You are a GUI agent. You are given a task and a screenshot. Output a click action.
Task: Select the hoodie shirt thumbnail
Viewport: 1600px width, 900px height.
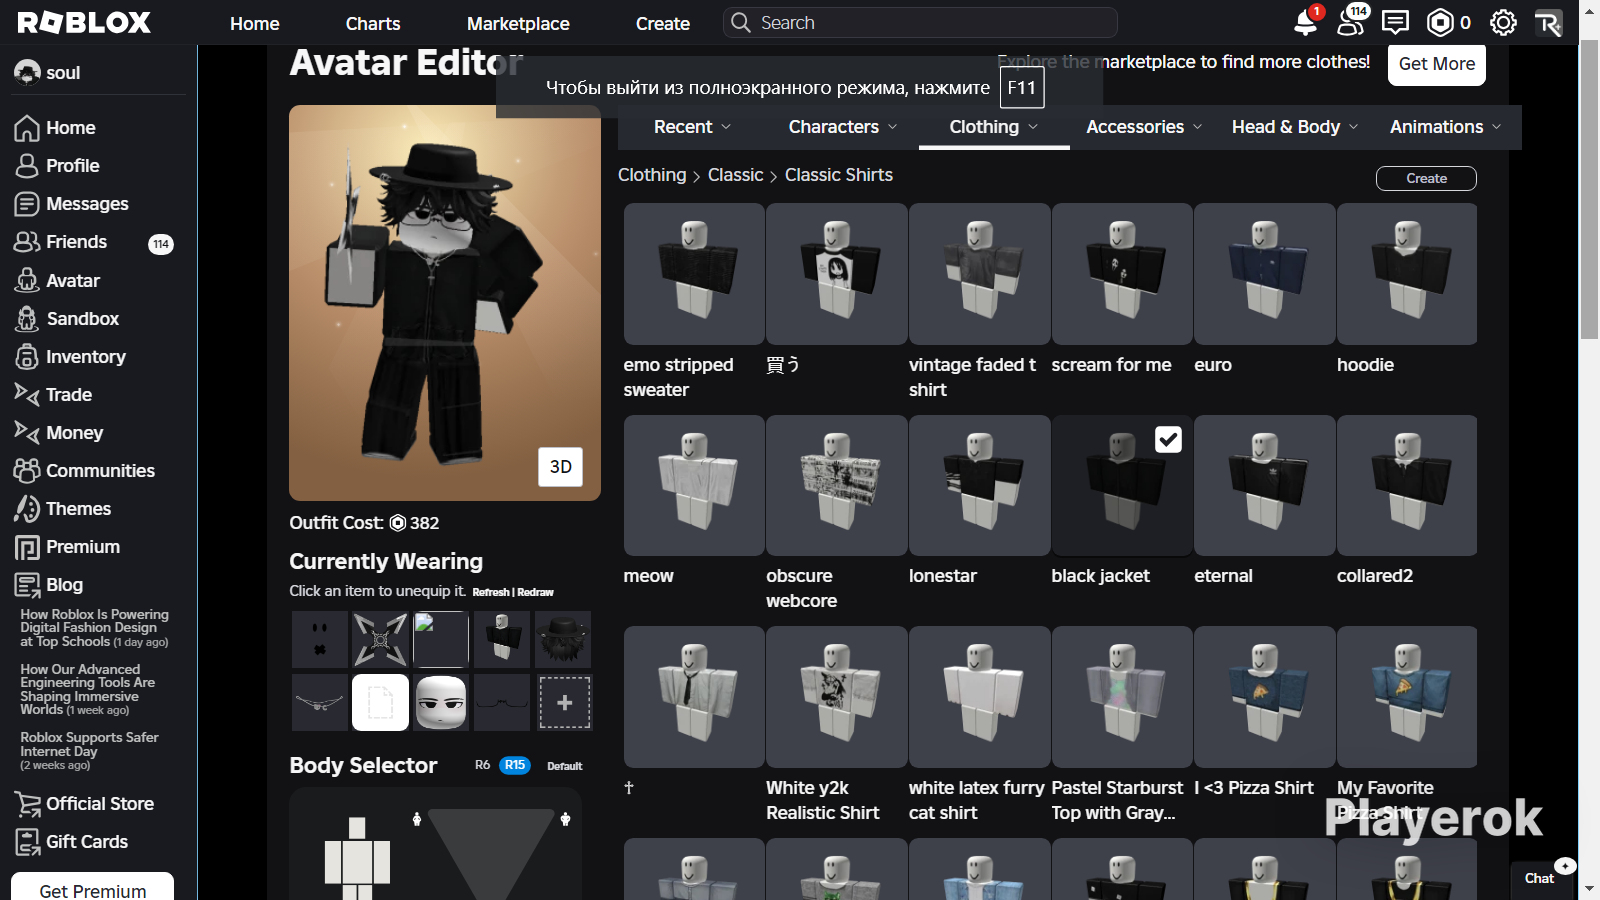1407,274
